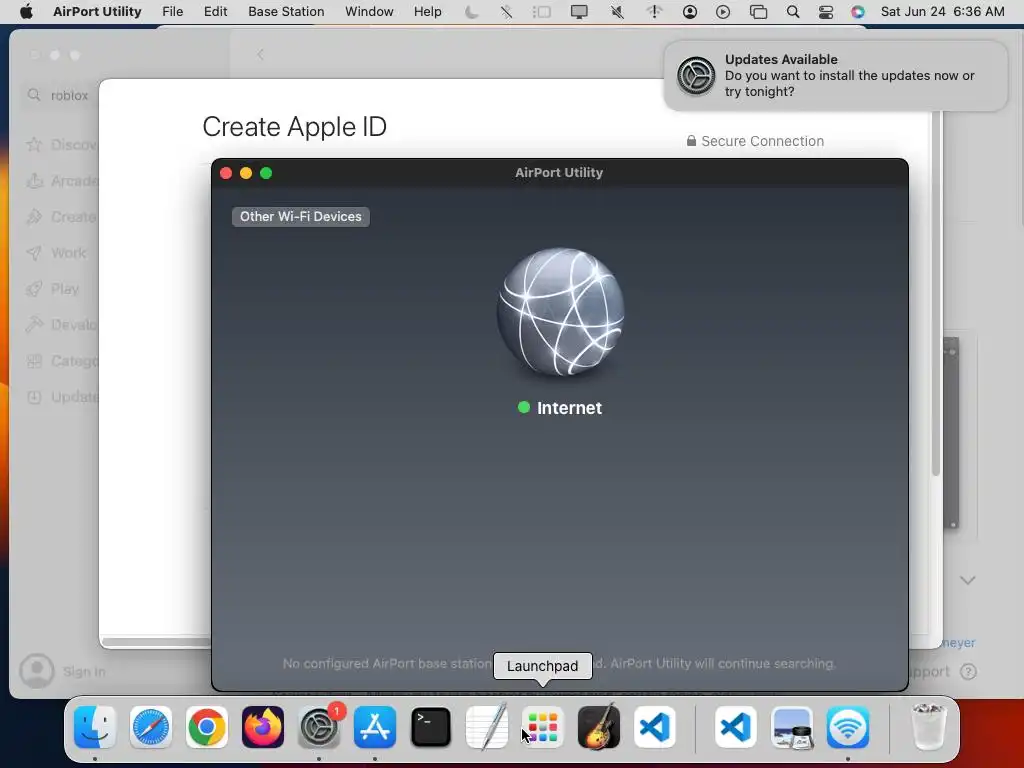Open the Base Station menu

pyautogui.click(x=286, y=12)
